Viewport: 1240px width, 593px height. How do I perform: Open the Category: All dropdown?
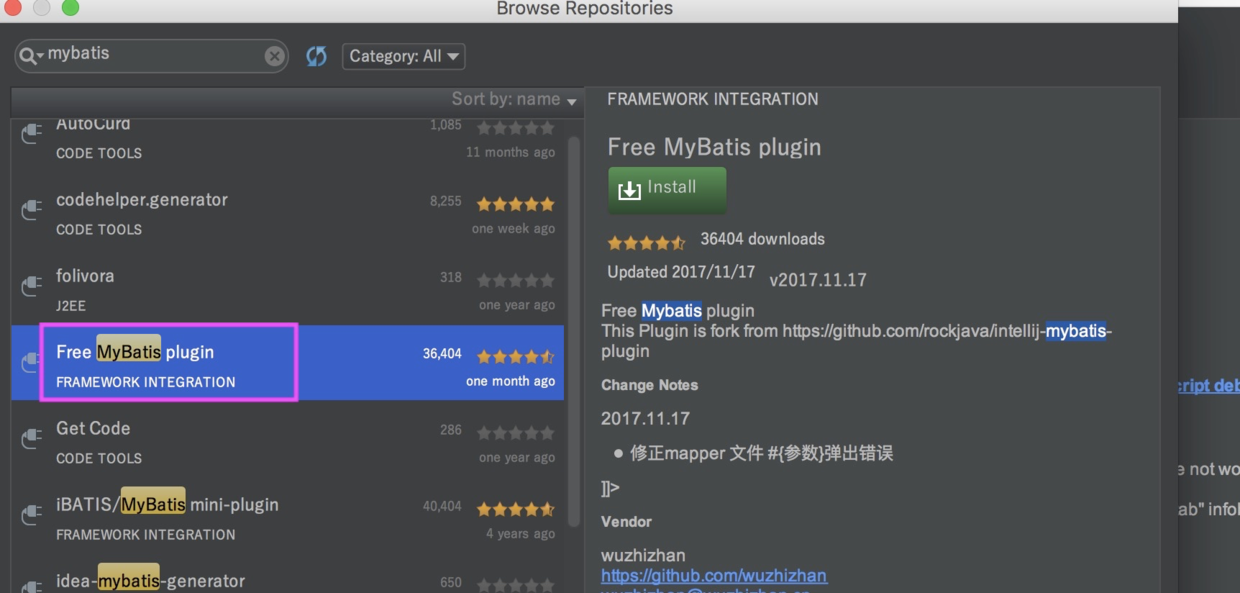point(404,56)
